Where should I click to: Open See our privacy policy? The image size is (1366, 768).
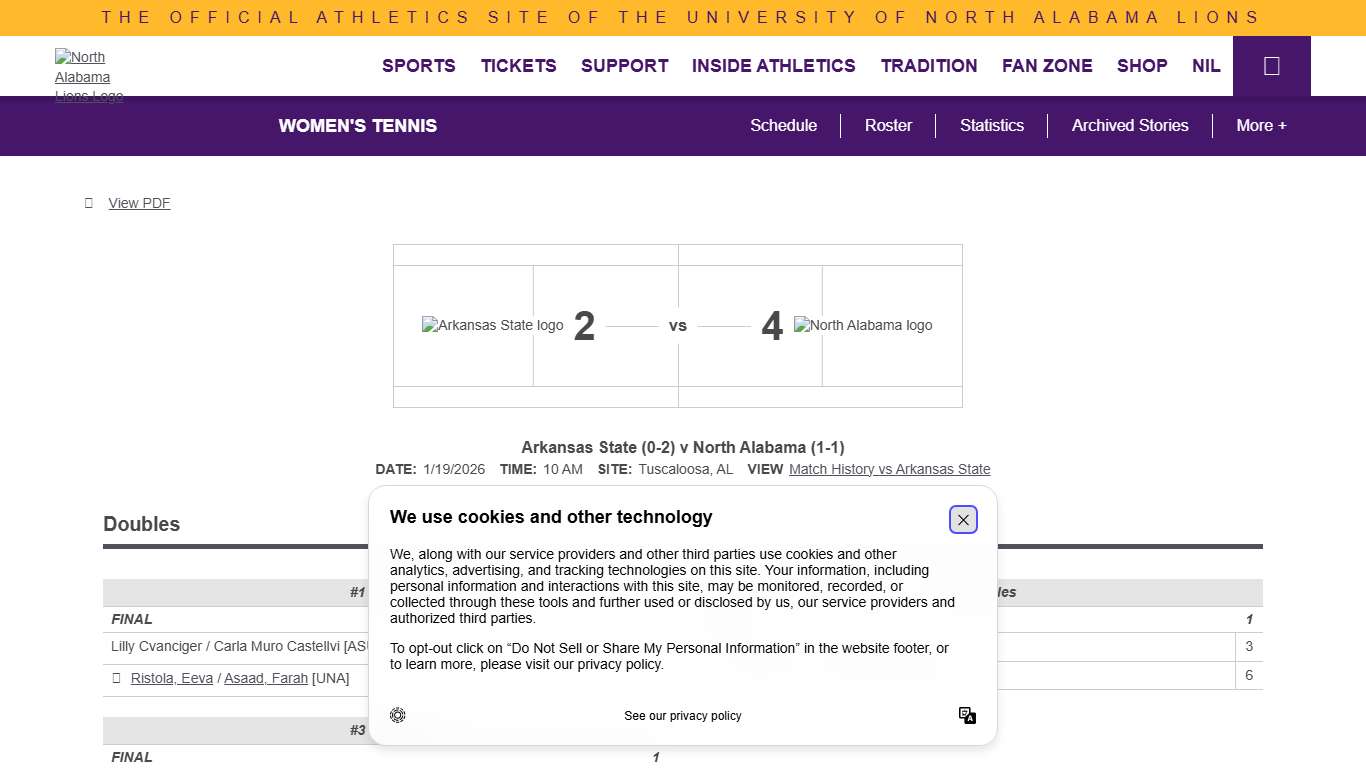coord(682,715)
